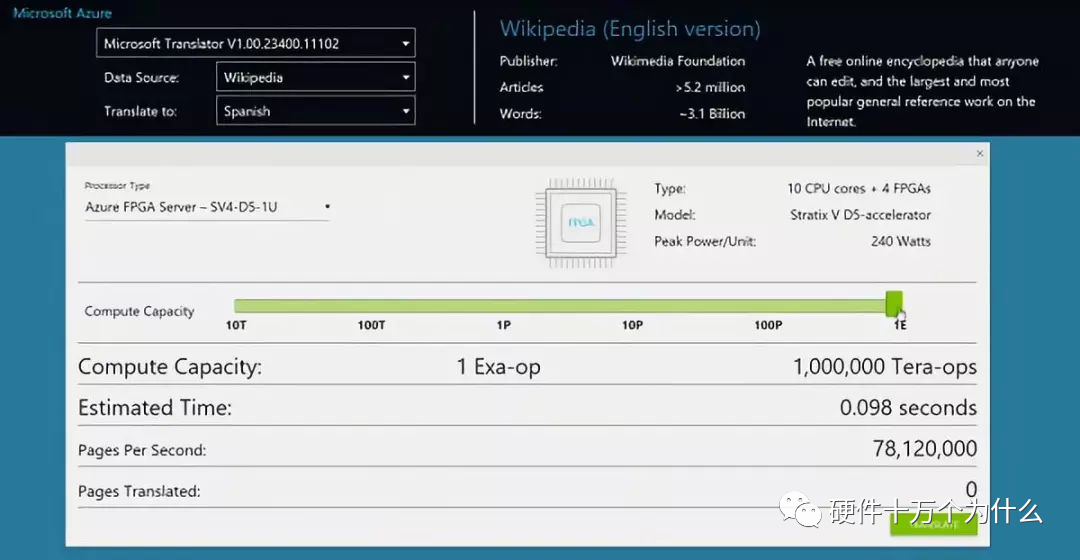Screen dimensions: 1080x560
Task: Open the Data Source dropdown showing Wikipedia
Action: [315, 77]
